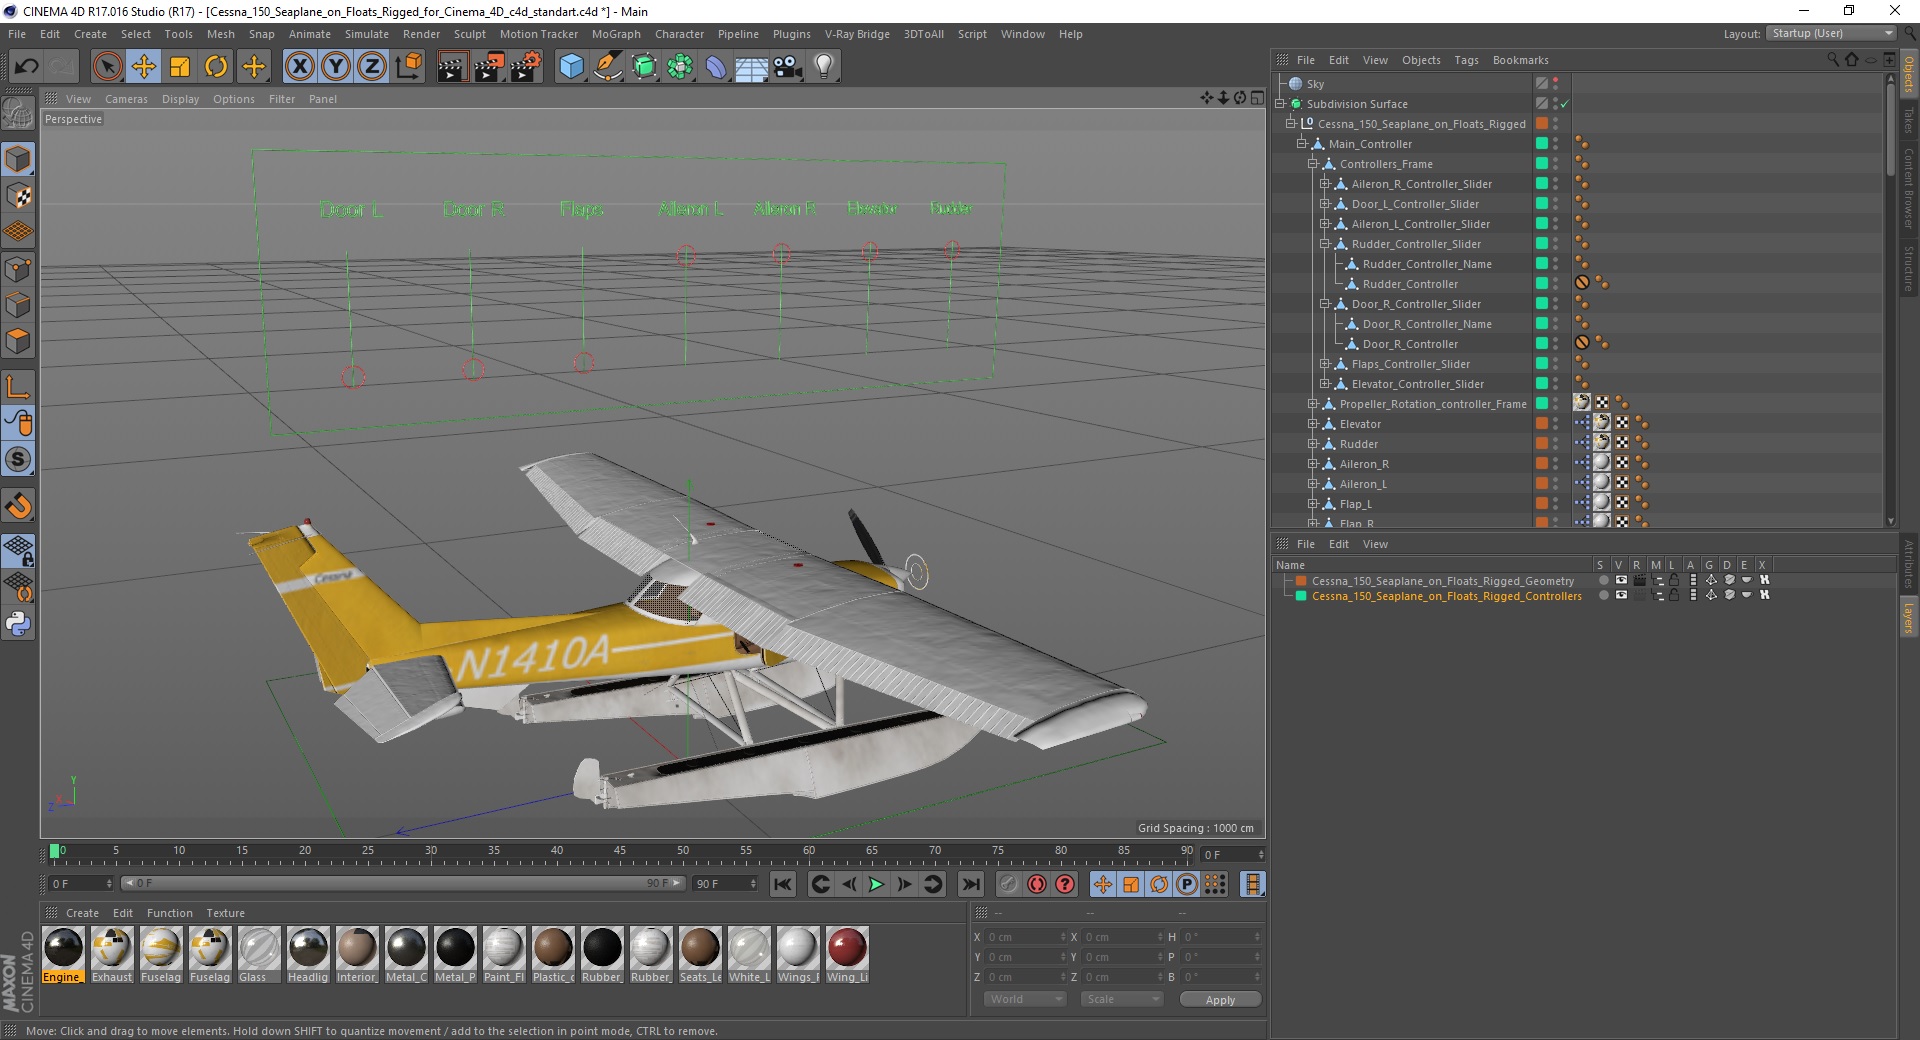This screenshot has width=1920, height=1040.
Task: Toggle X axis lock
Action: coord(299,67)
